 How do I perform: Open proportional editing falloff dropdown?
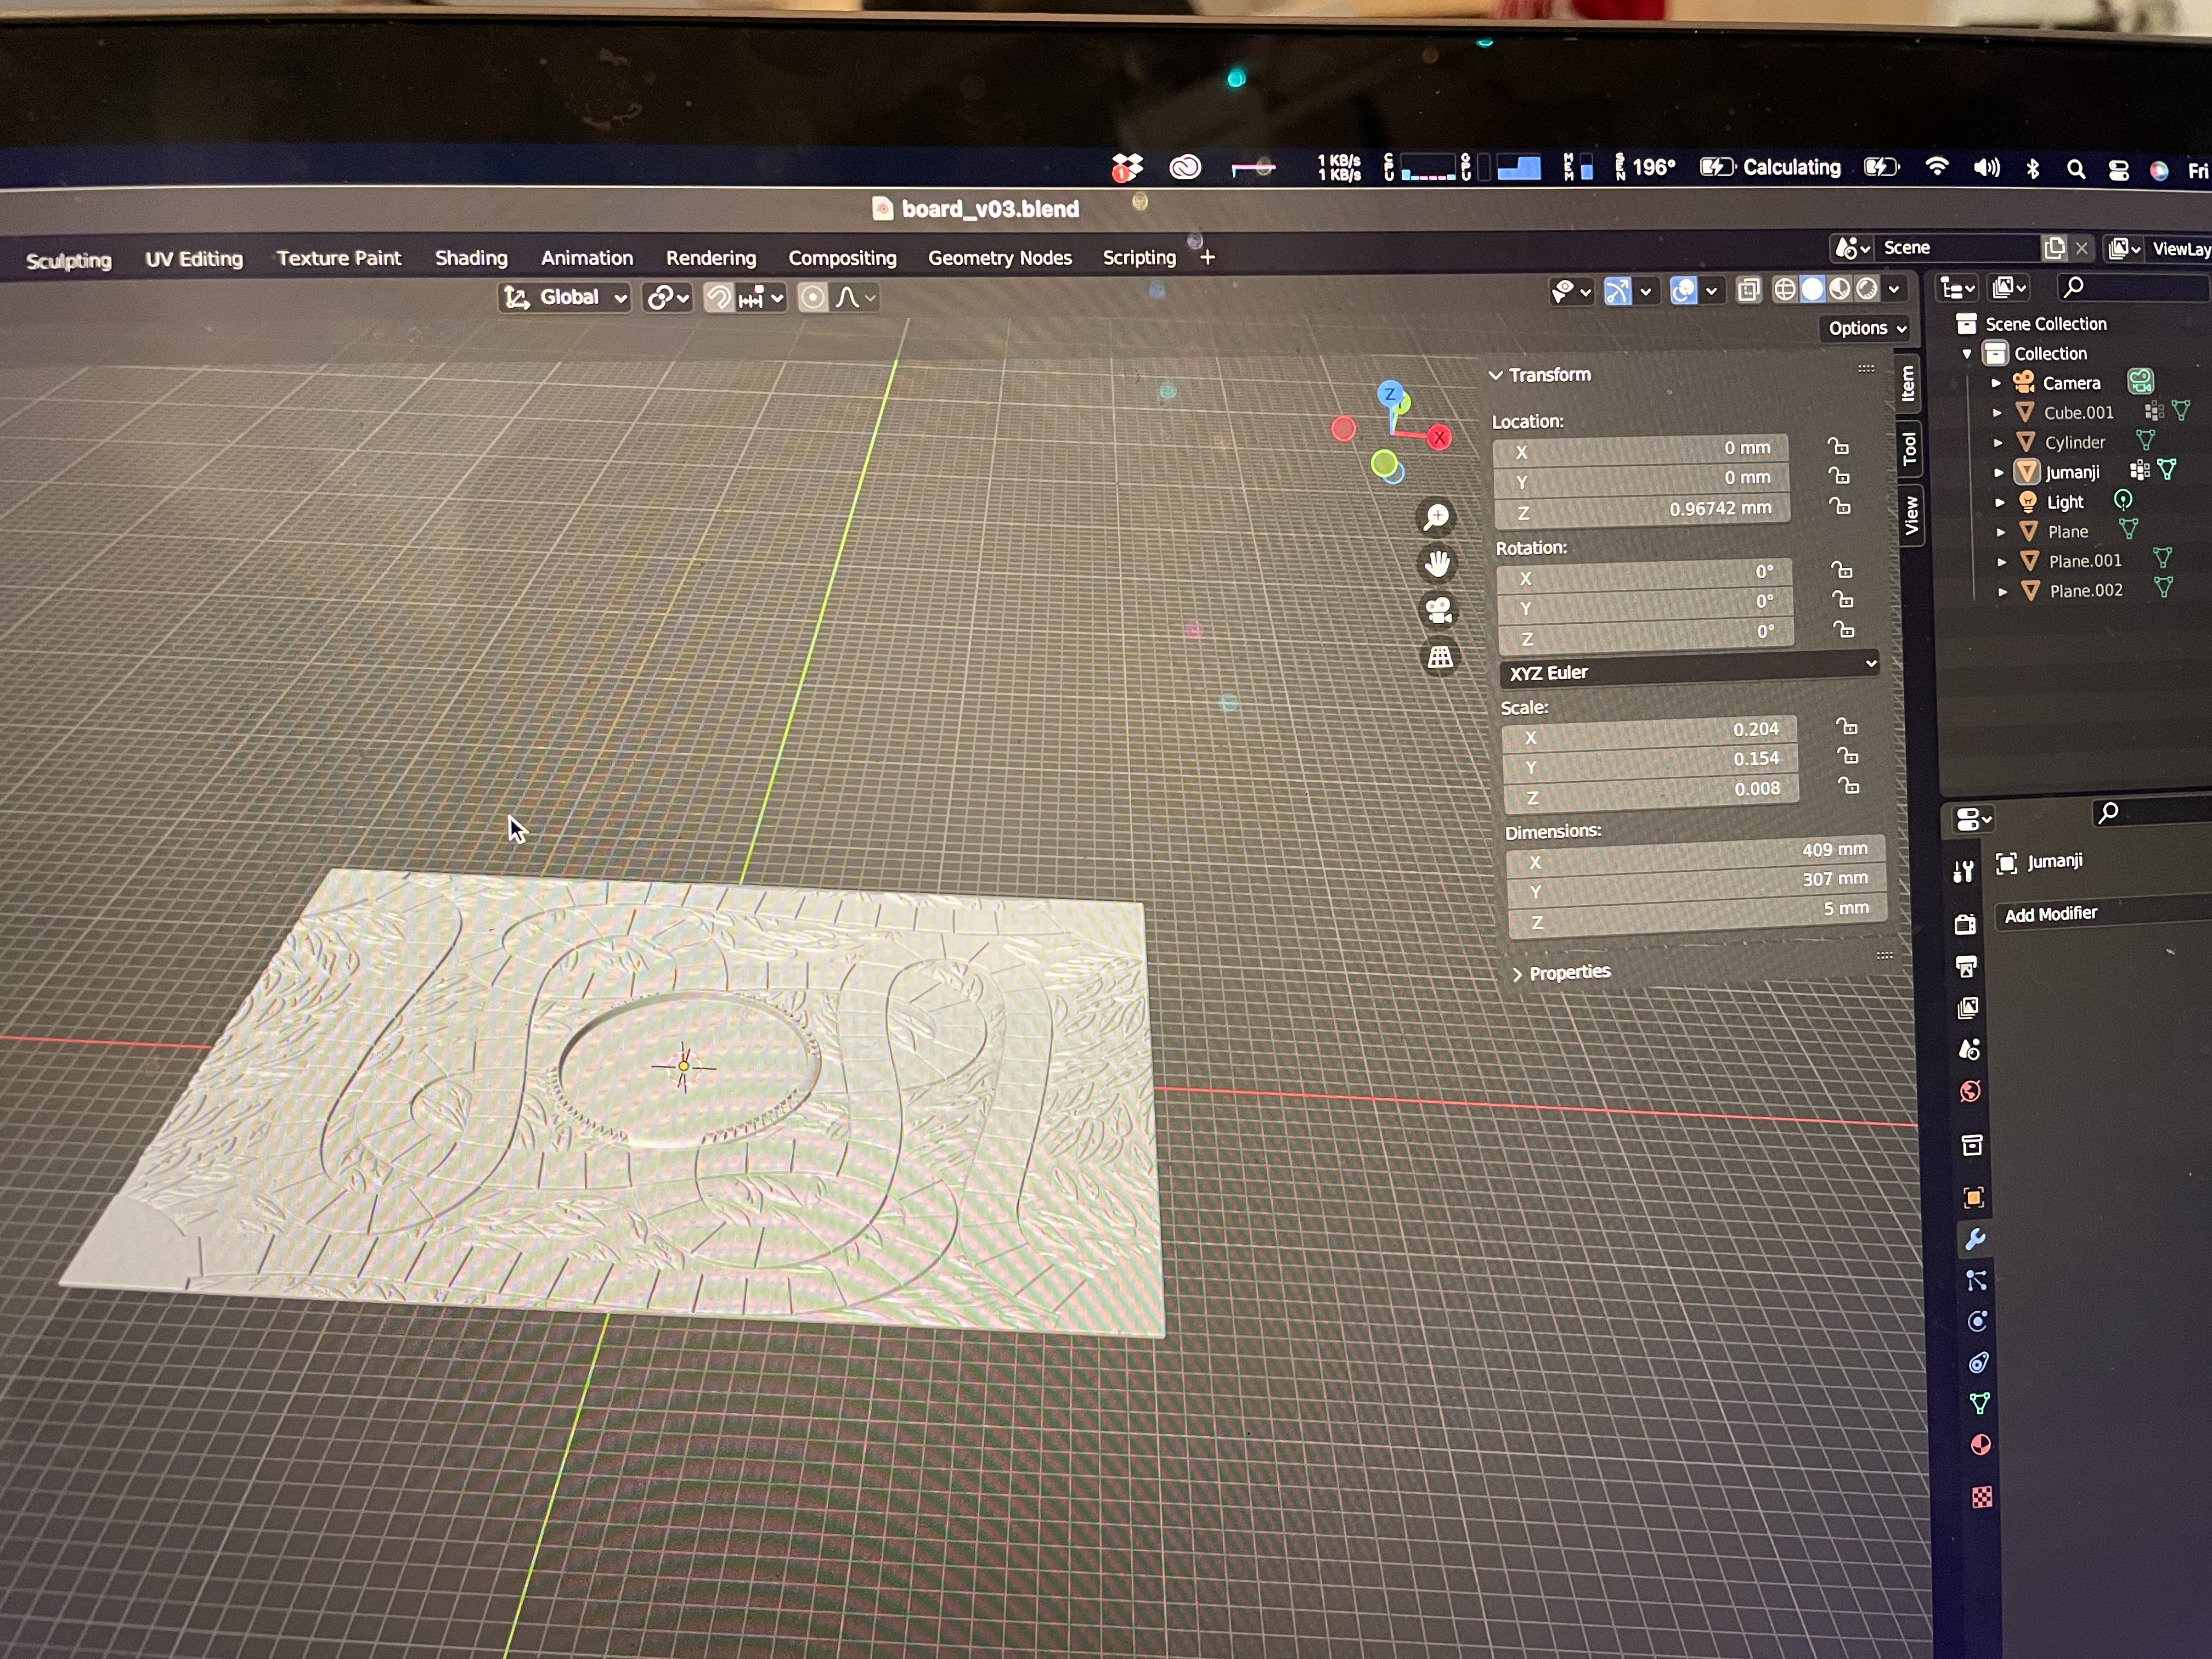coord(856,297)
